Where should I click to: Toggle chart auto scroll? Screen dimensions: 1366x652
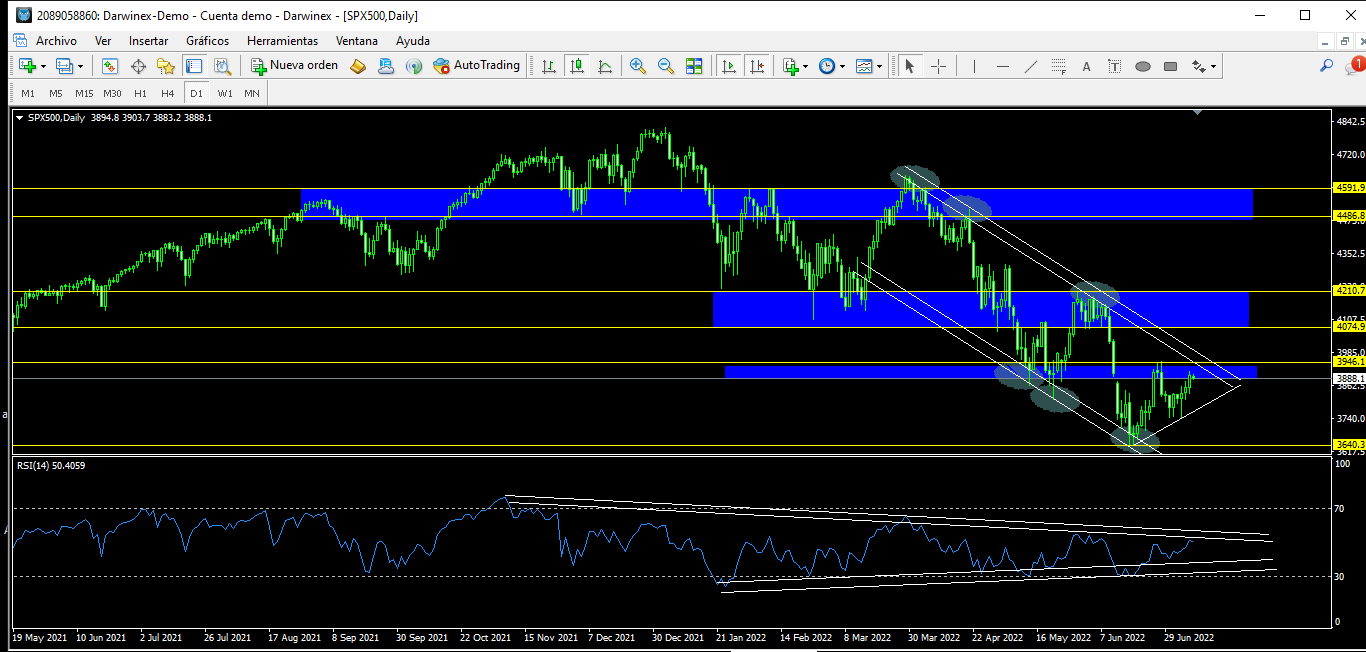pos(729,66)
